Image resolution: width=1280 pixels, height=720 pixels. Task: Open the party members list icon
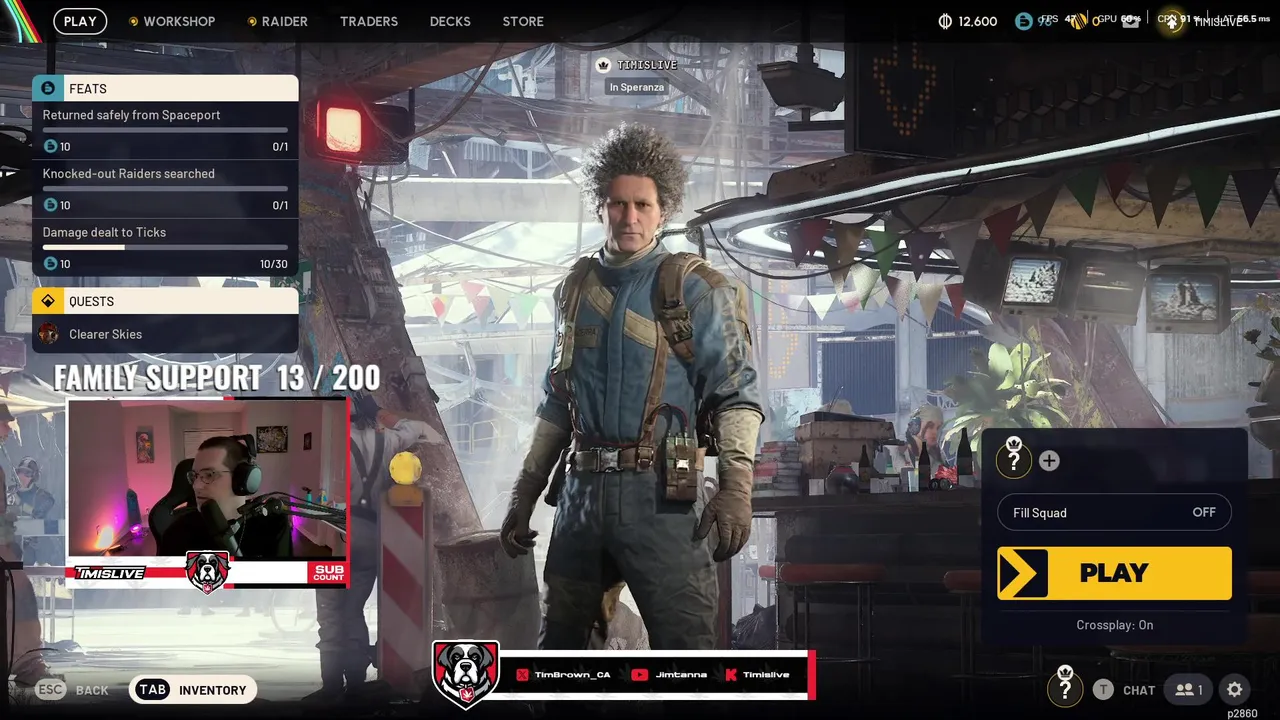[1189, 689]
